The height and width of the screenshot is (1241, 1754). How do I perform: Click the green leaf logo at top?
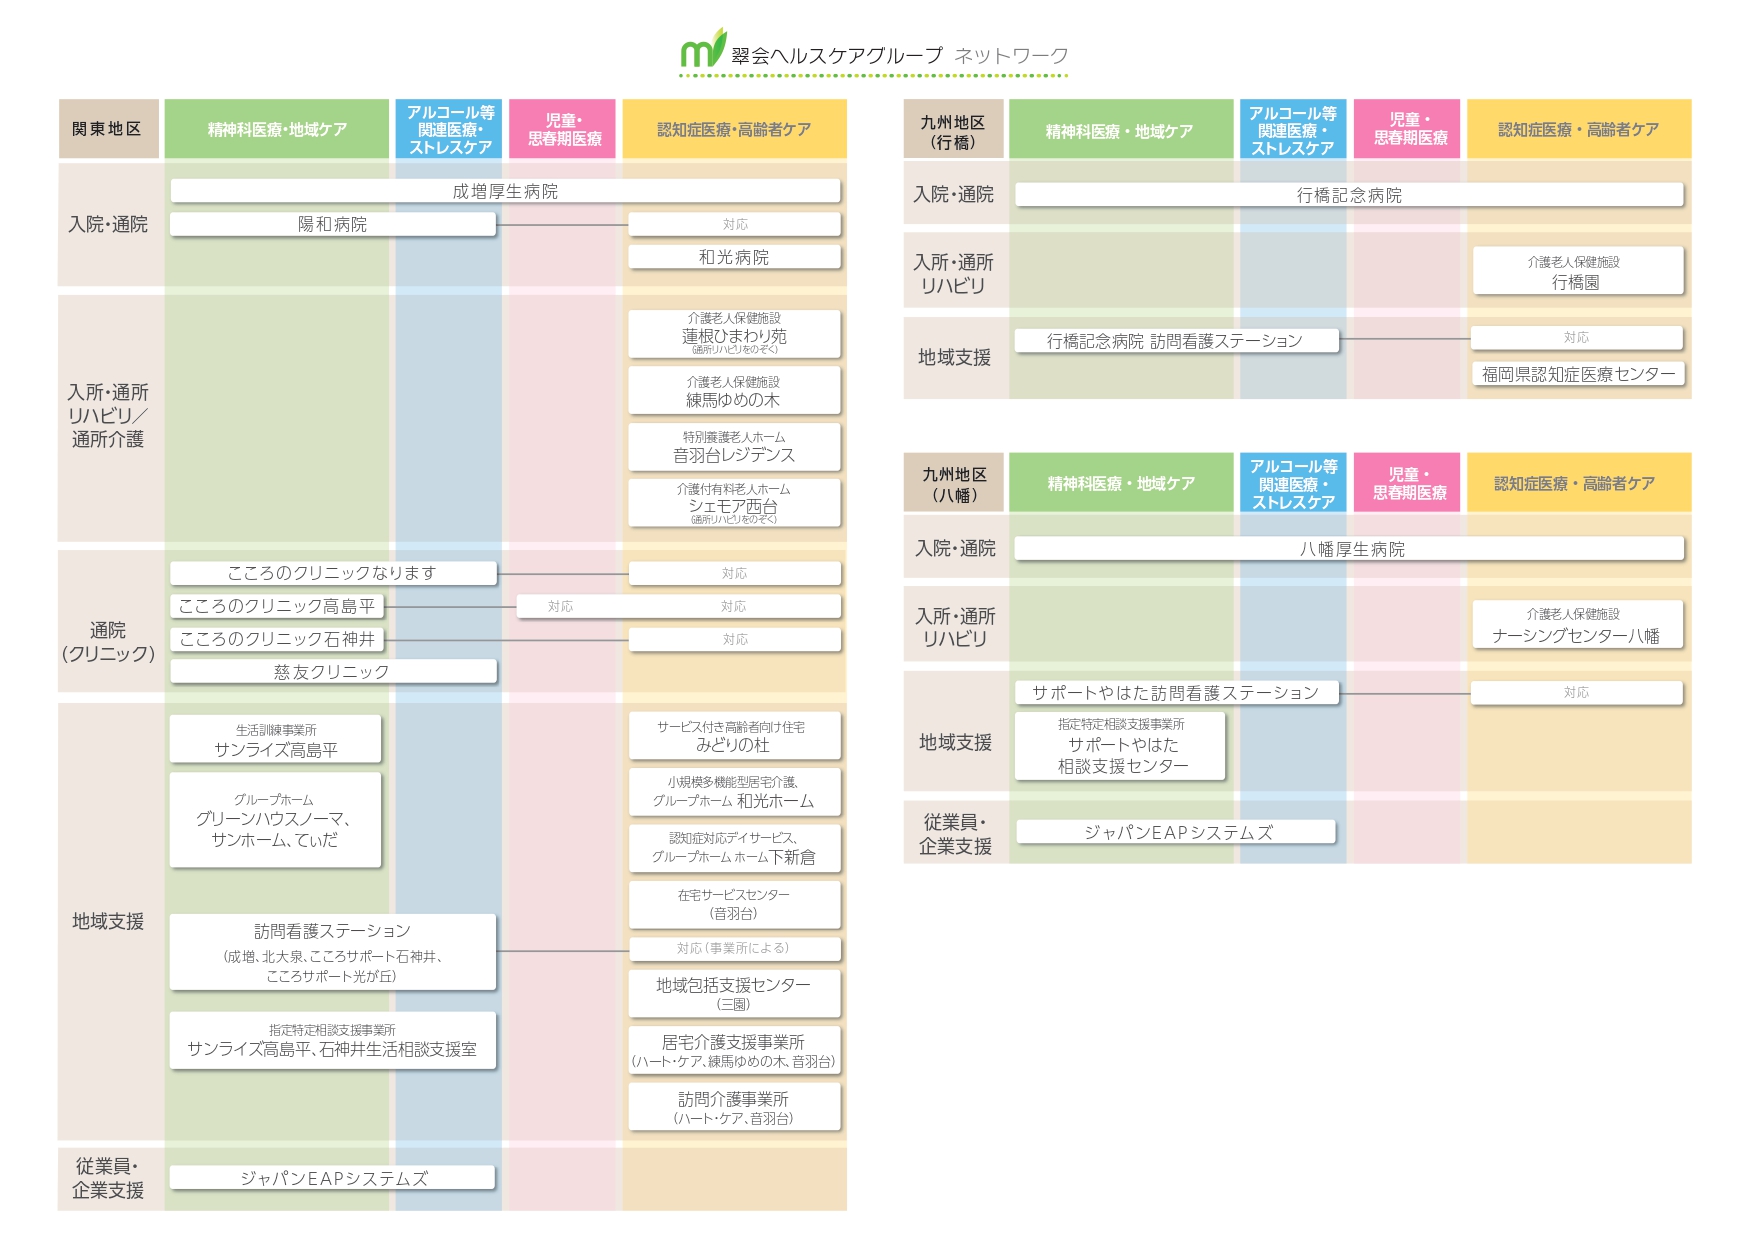pos(702,49)
